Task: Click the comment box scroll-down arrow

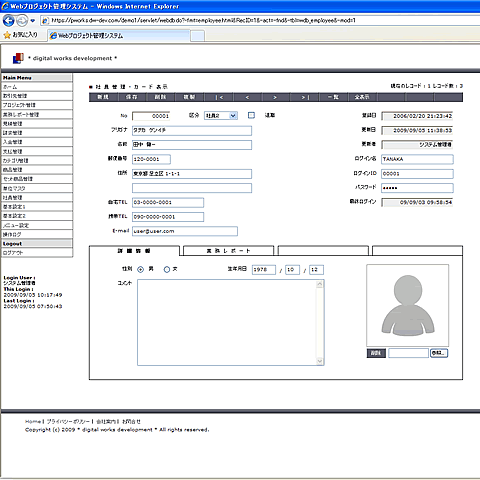Action: [x=319, y=361]
